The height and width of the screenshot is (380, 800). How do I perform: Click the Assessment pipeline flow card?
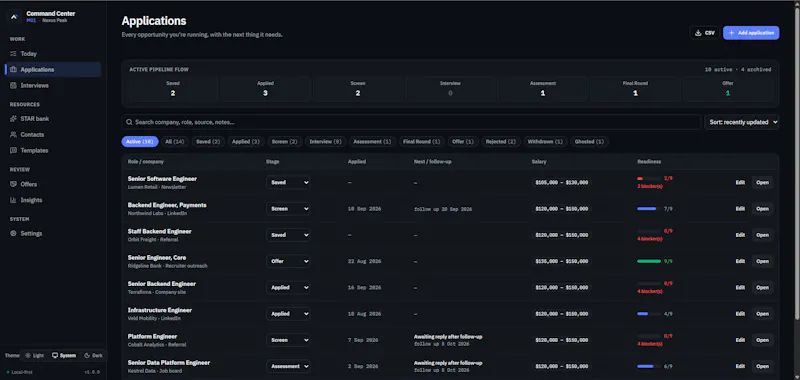[543, 89]
